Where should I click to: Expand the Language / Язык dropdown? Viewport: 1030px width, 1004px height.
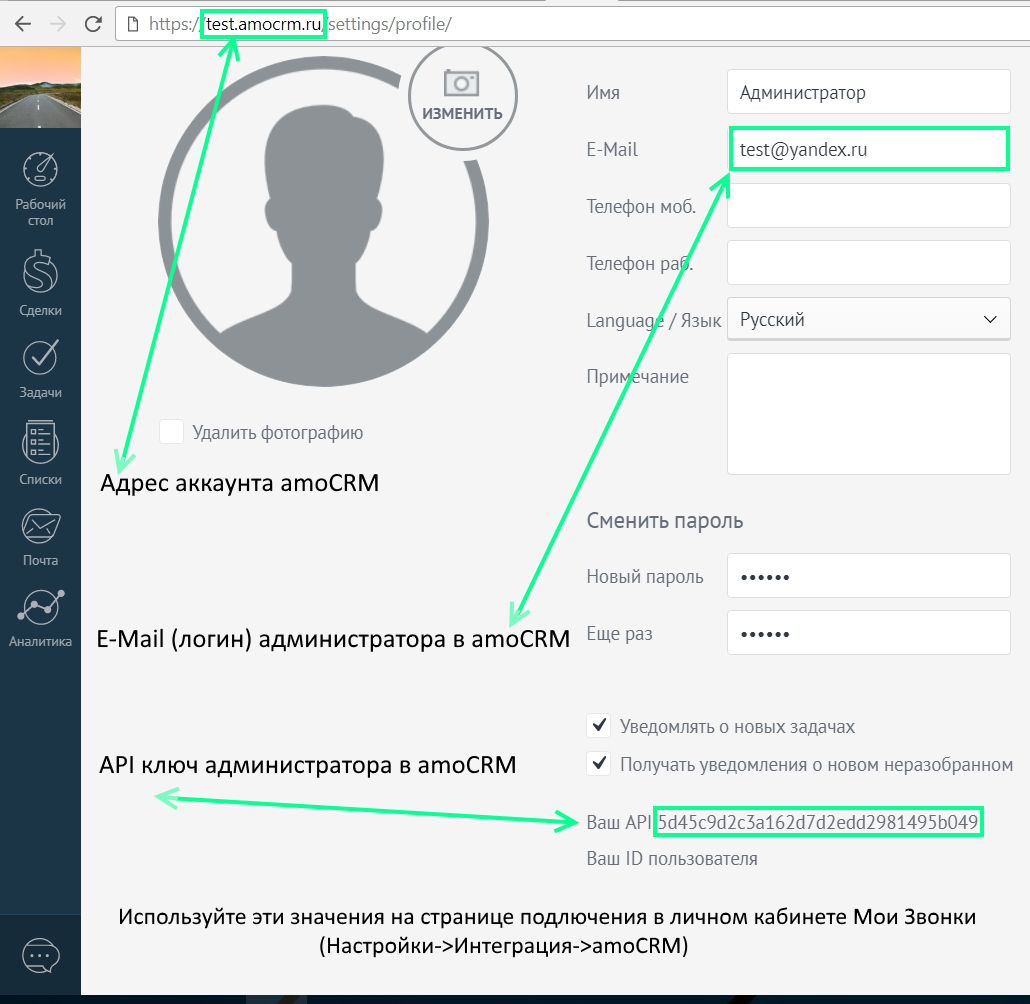pyautogui.click(x=868, y=320)
